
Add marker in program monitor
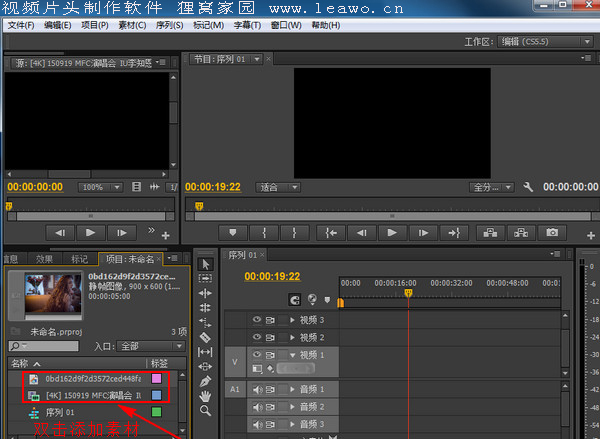pos(233,232)
